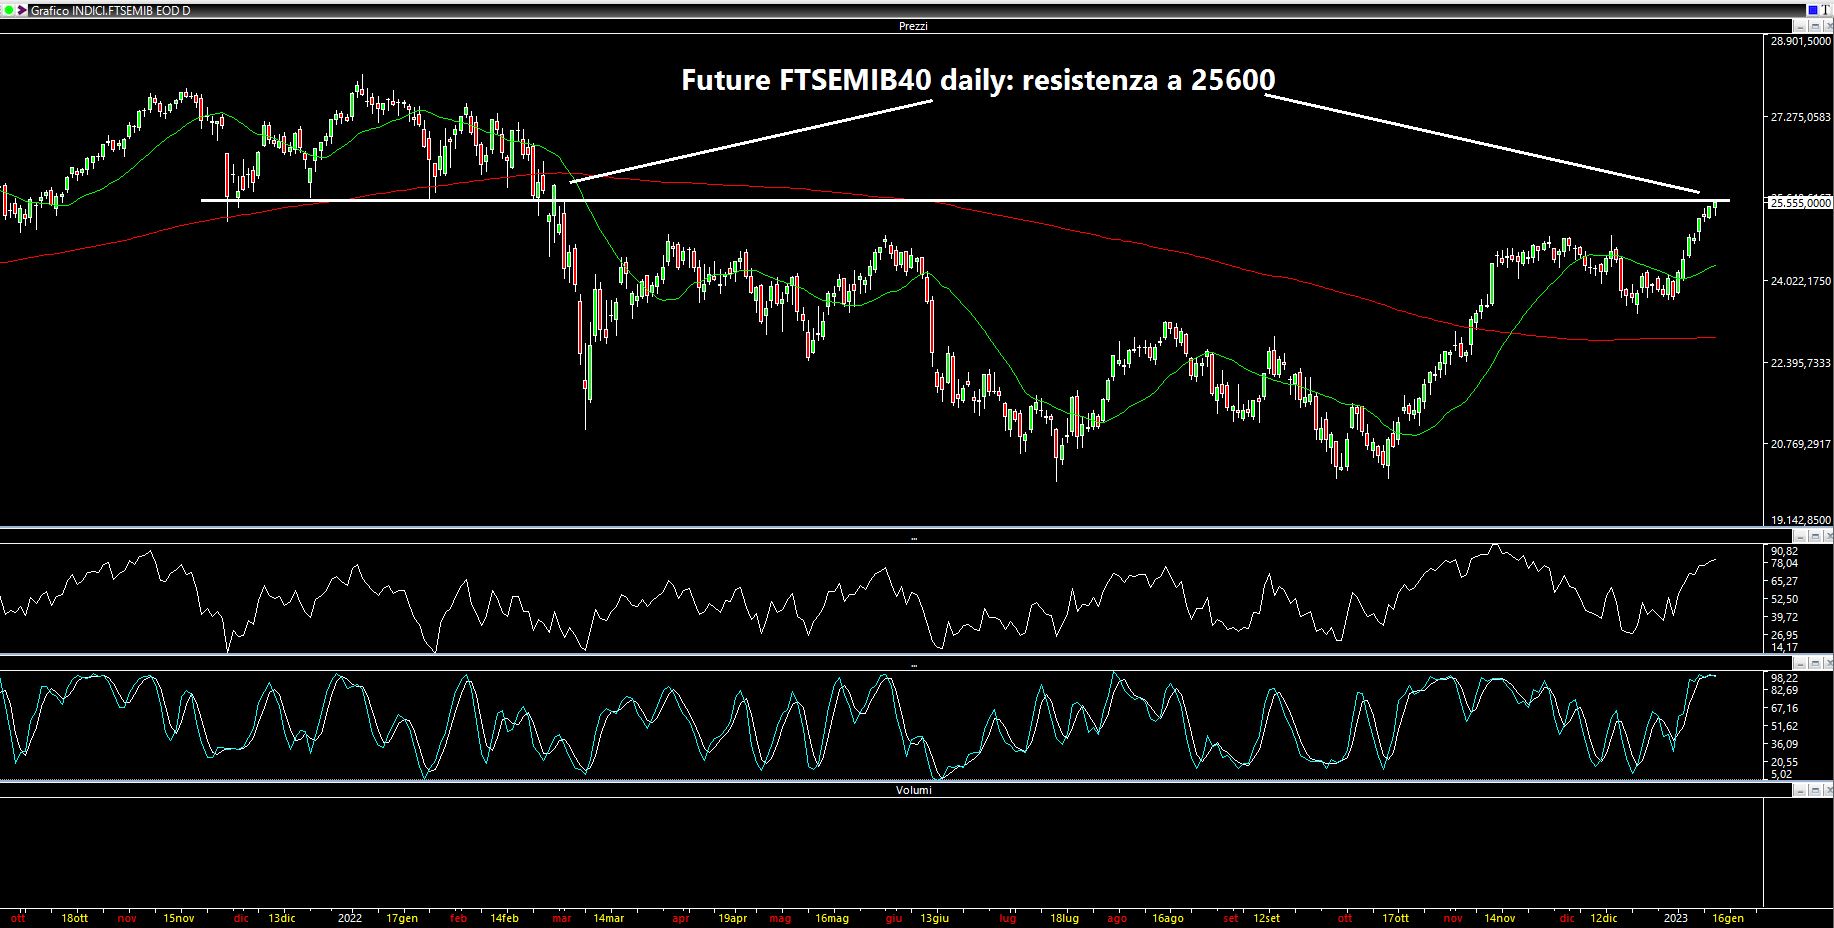Click the 17gen date label
The width and height of the screenshot is (1834, 928).
pyautogui.click(x=401, y=918)
